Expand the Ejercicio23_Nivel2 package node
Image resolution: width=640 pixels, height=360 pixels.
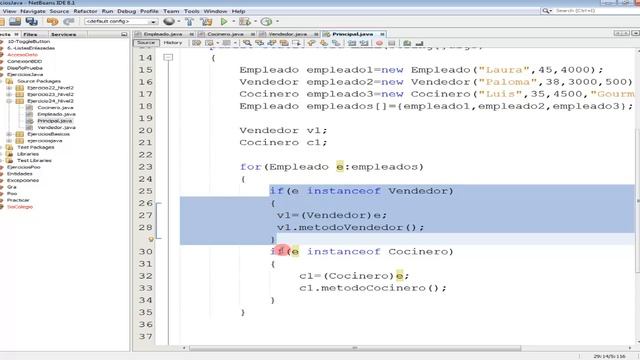9,94
